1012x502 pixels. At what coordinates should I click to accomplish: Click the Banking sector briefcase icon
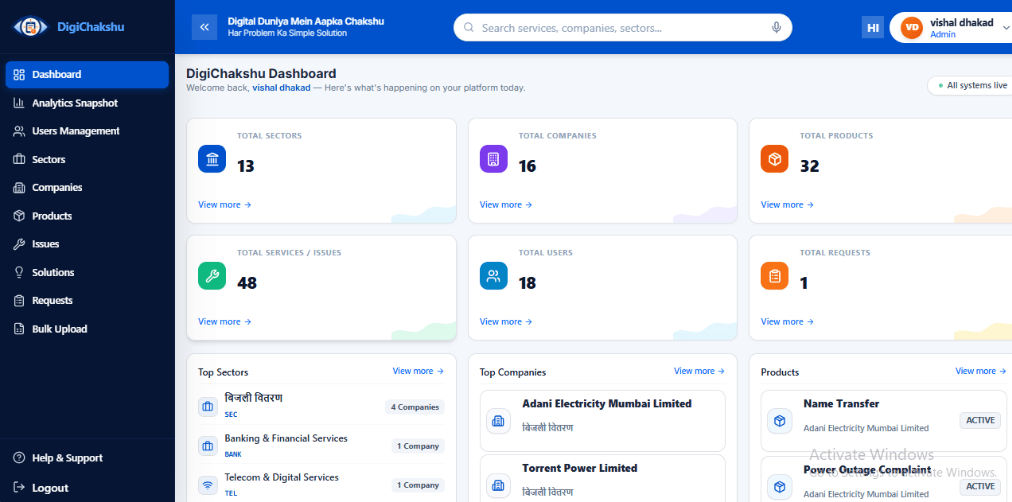pos(208,446)
